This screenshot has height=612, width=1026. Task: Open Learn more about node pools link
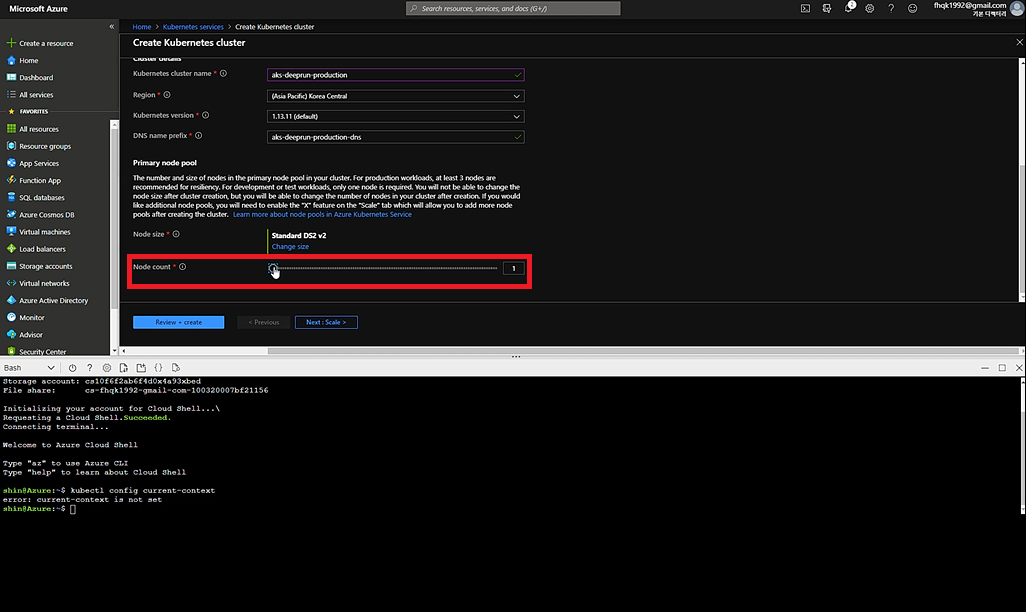tap(322, 214)
